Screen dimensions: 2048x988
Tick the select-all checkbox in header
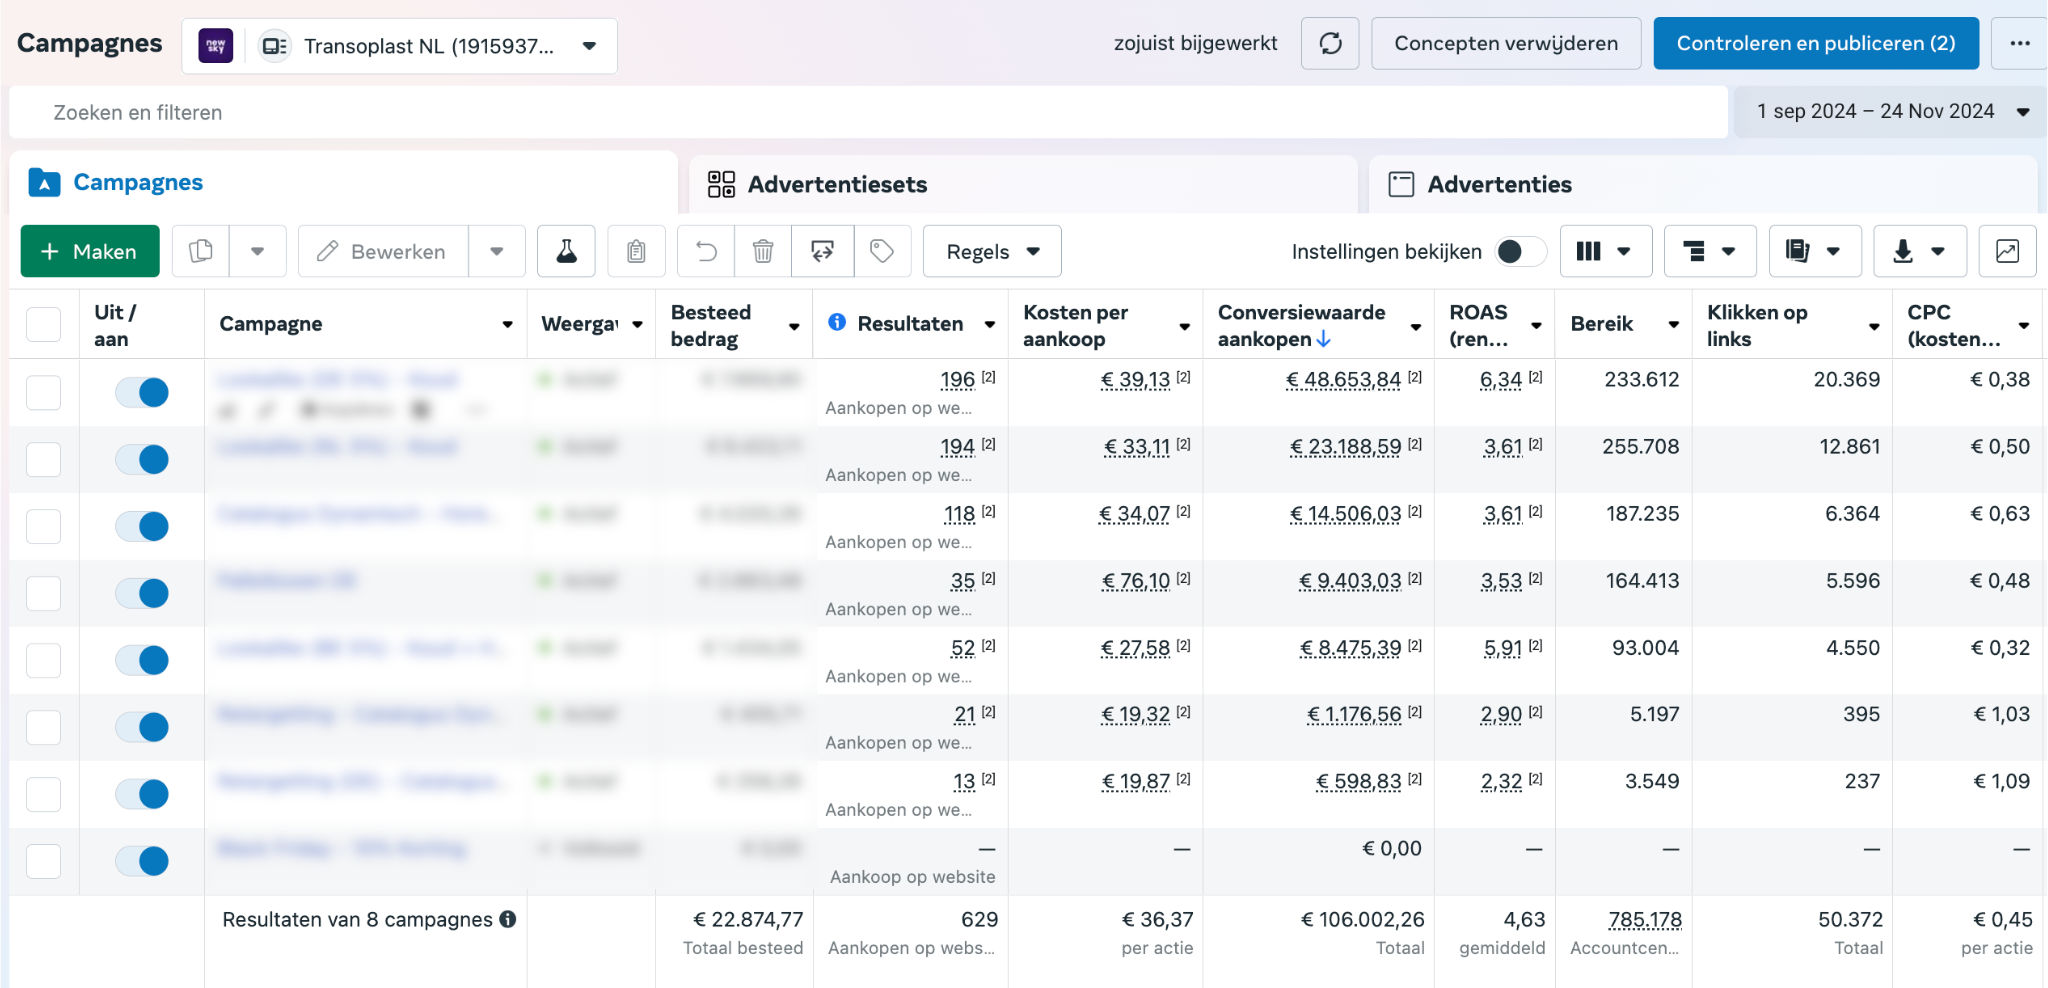(x=44, y=324)
